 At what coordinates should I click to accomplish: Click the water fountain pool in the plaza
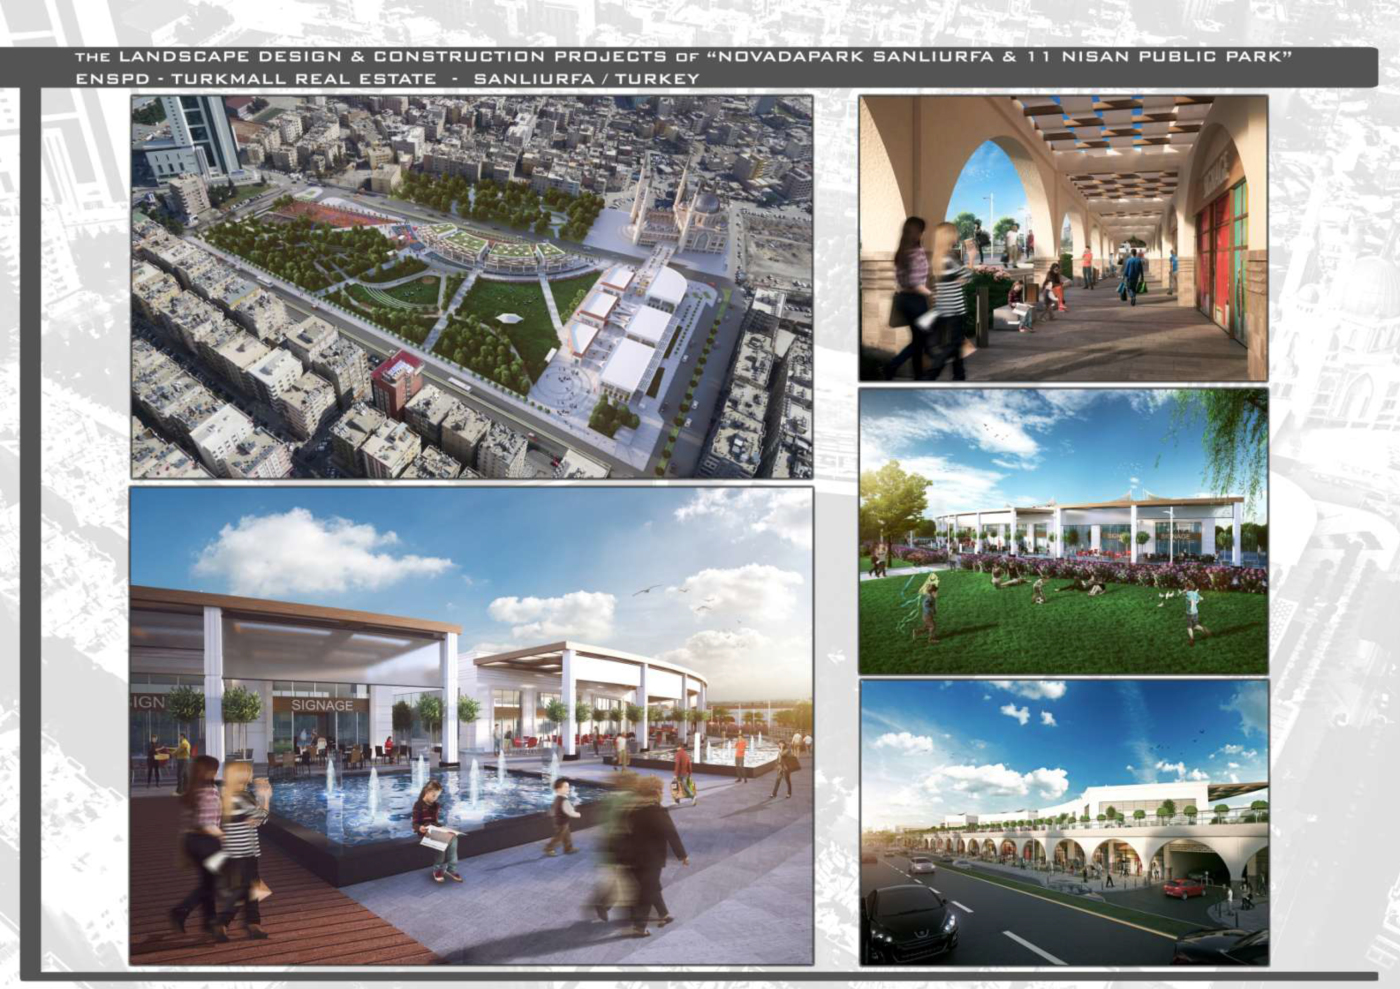[400, 800]
